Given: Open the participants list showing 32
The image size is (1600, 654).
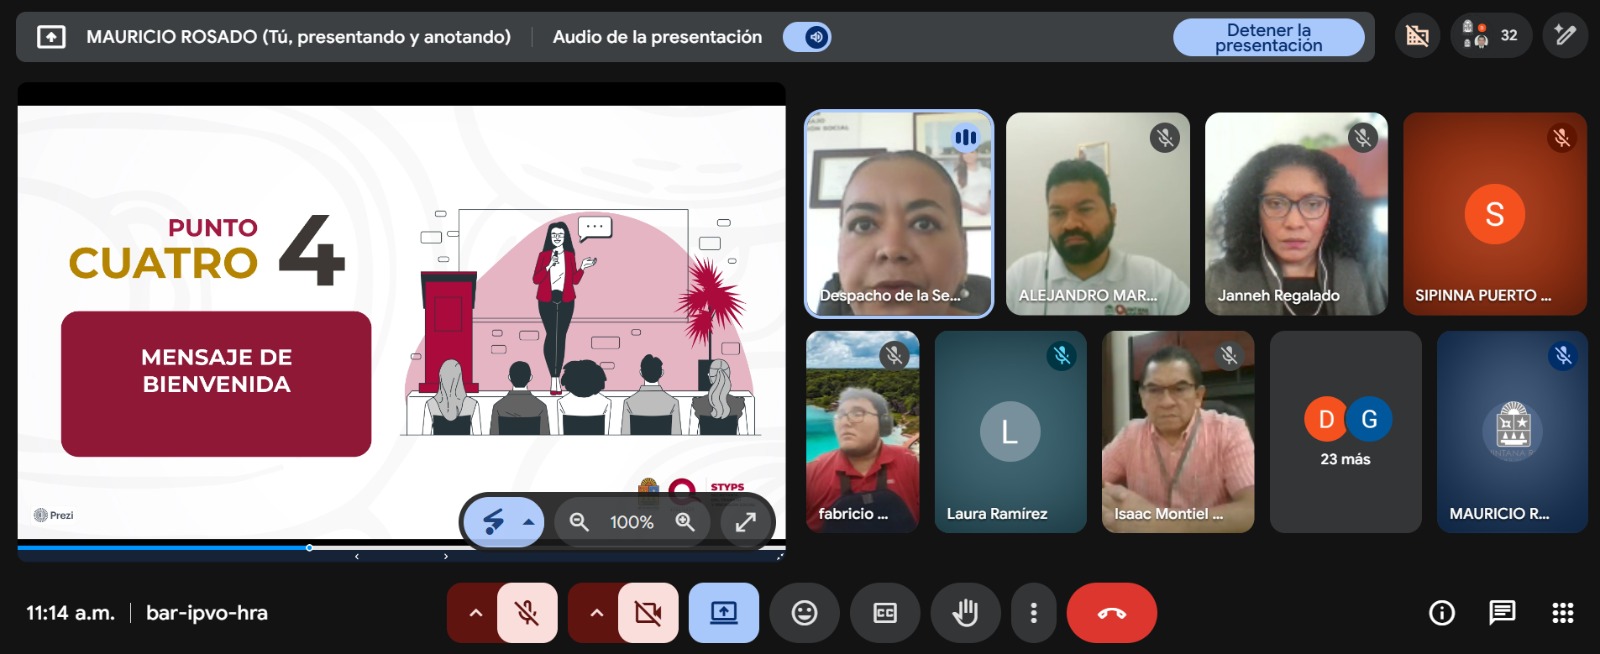Looking at the screenshot, I should tap(1491, 36).
